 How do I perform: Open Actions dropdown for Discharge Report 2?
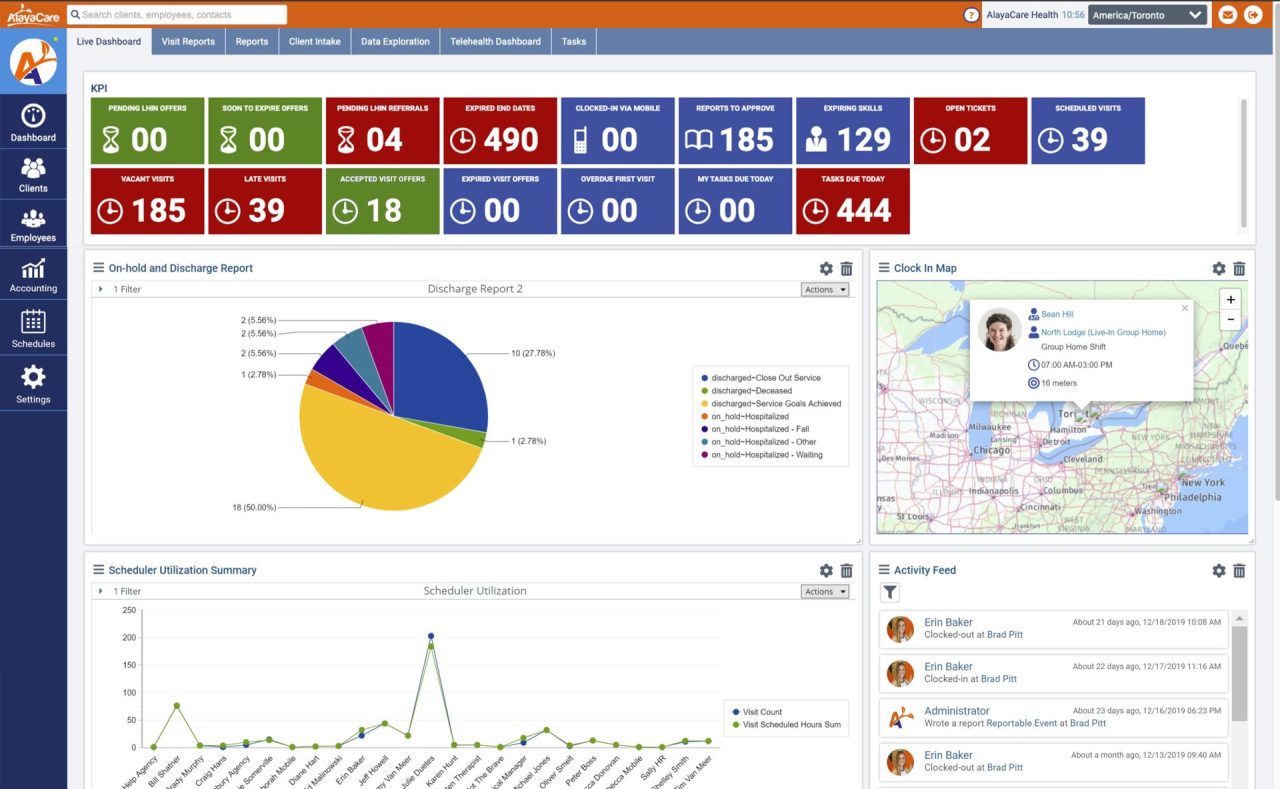coord(825,289)
